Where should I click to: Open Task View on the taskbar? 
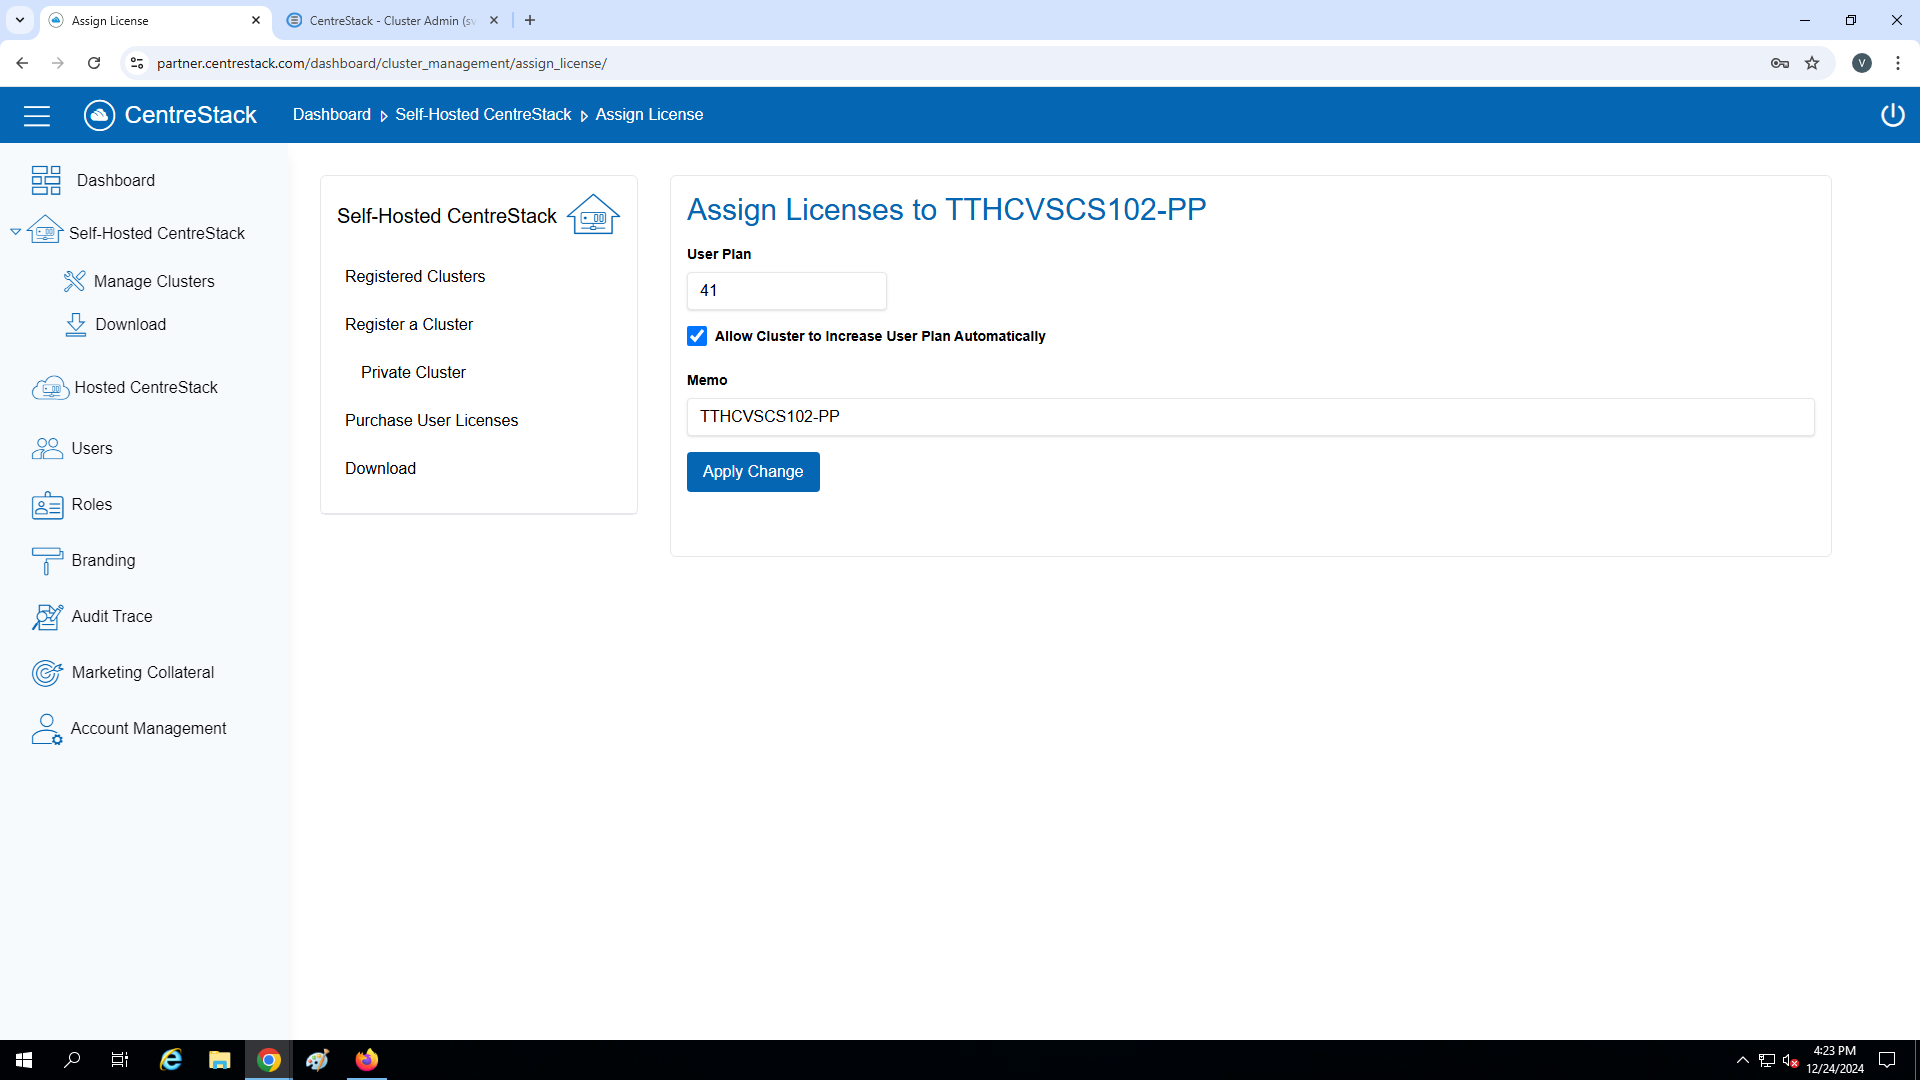(x=120, y=1060)
